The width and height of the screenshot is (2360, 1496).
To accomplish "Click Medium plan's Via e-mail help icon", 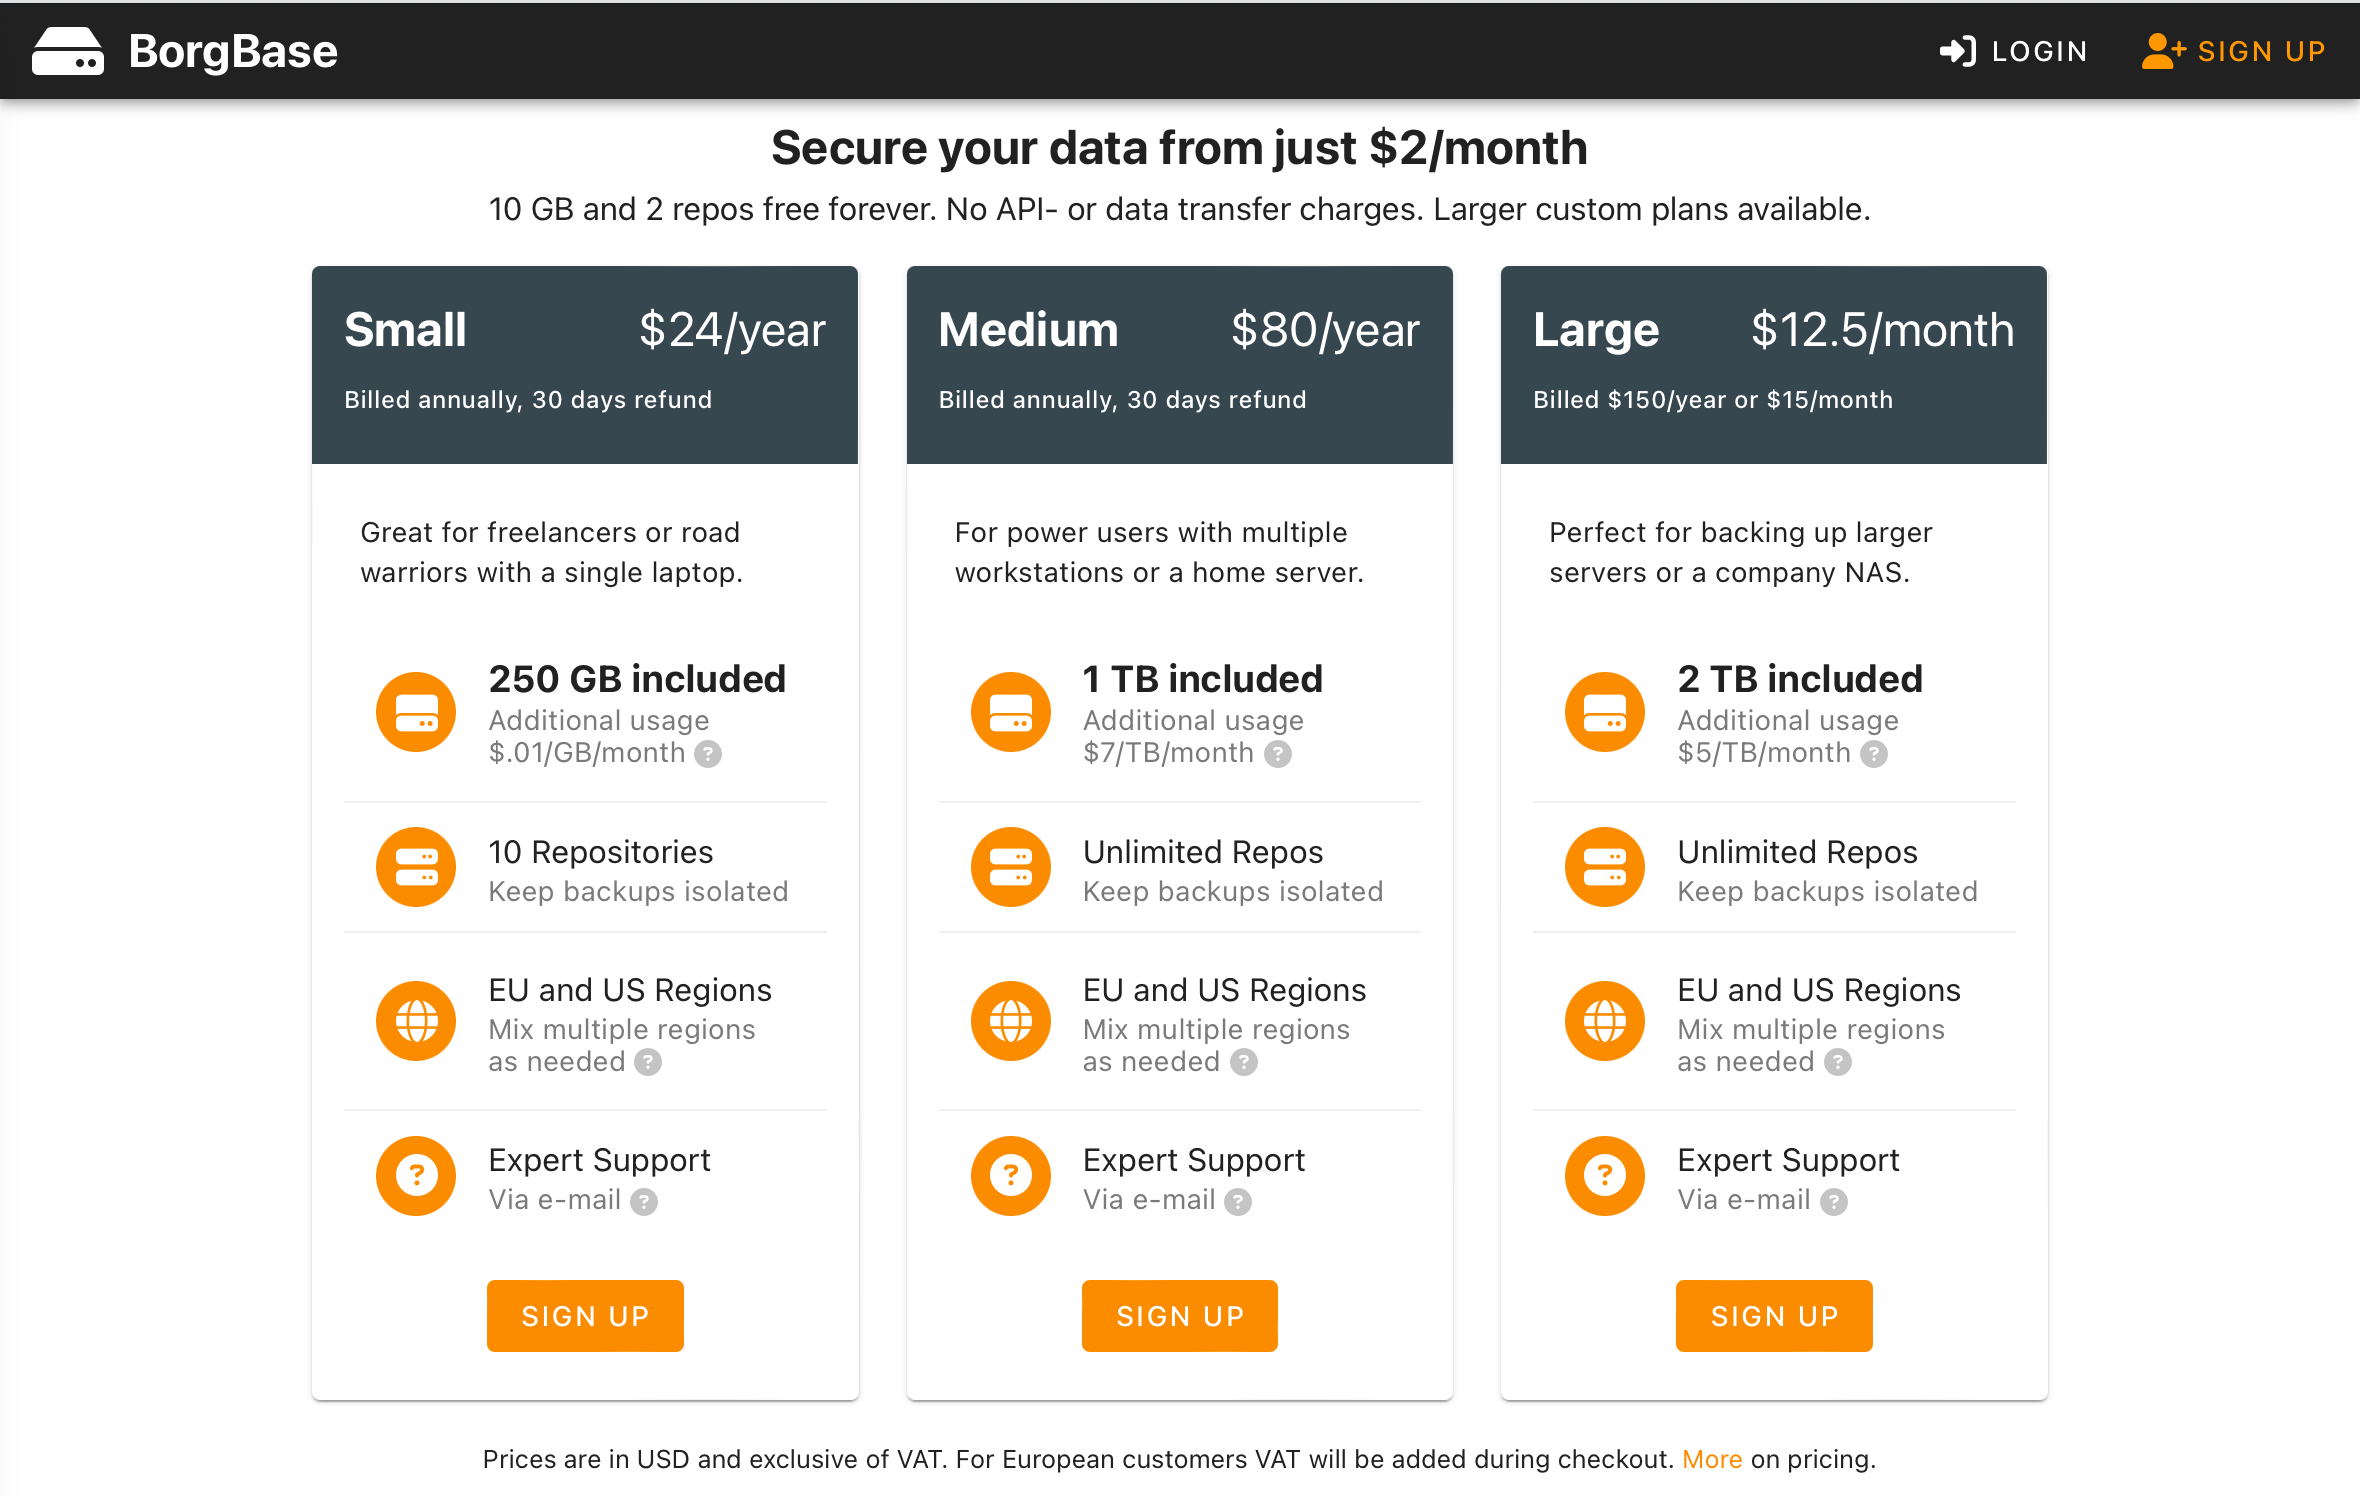I will 1238,1201.
